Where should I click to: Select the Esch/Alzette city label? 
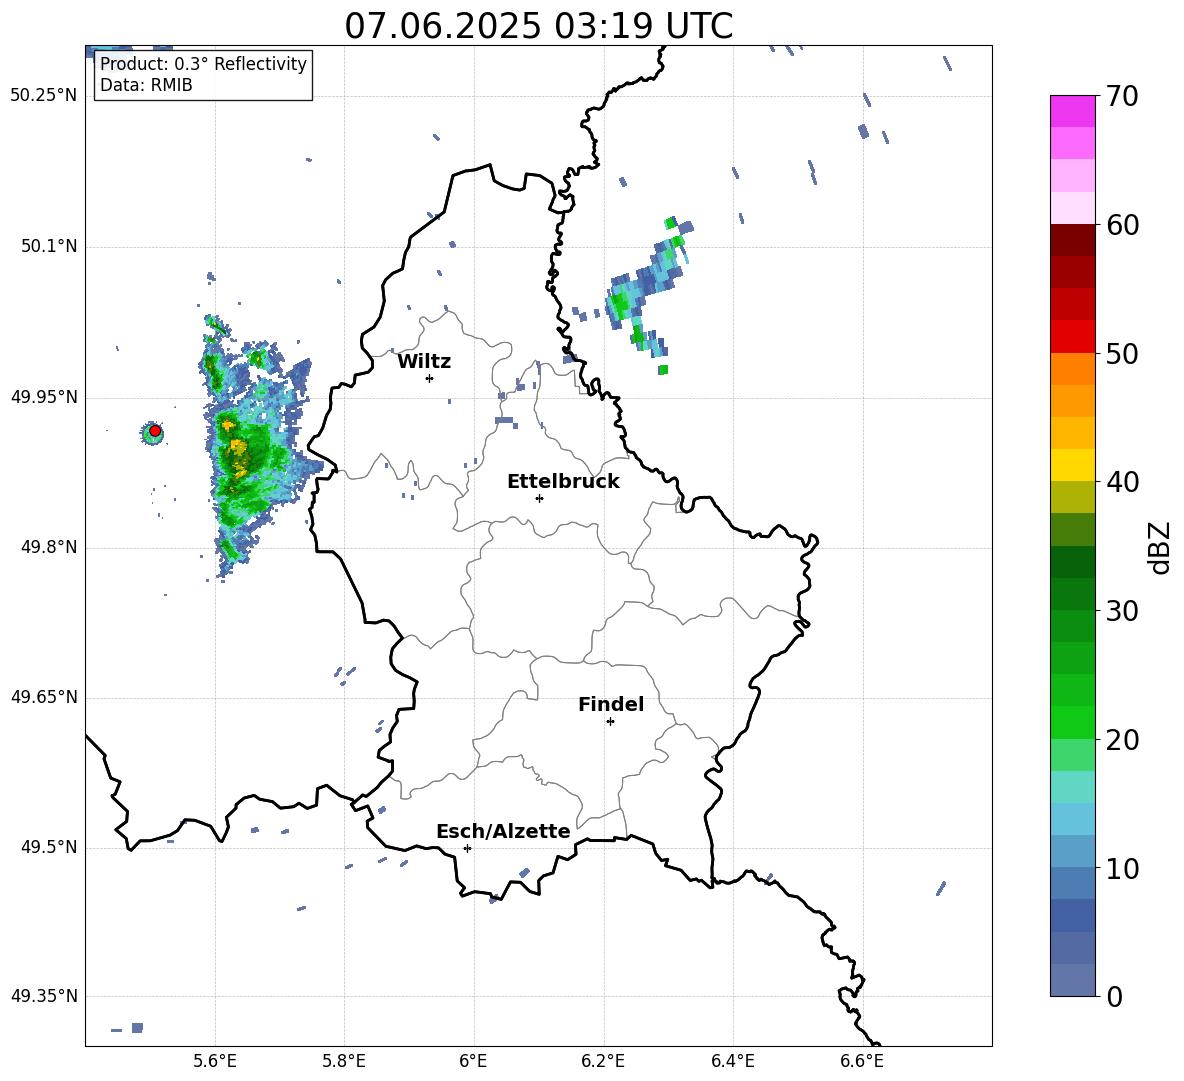click(x=503, y=831)
